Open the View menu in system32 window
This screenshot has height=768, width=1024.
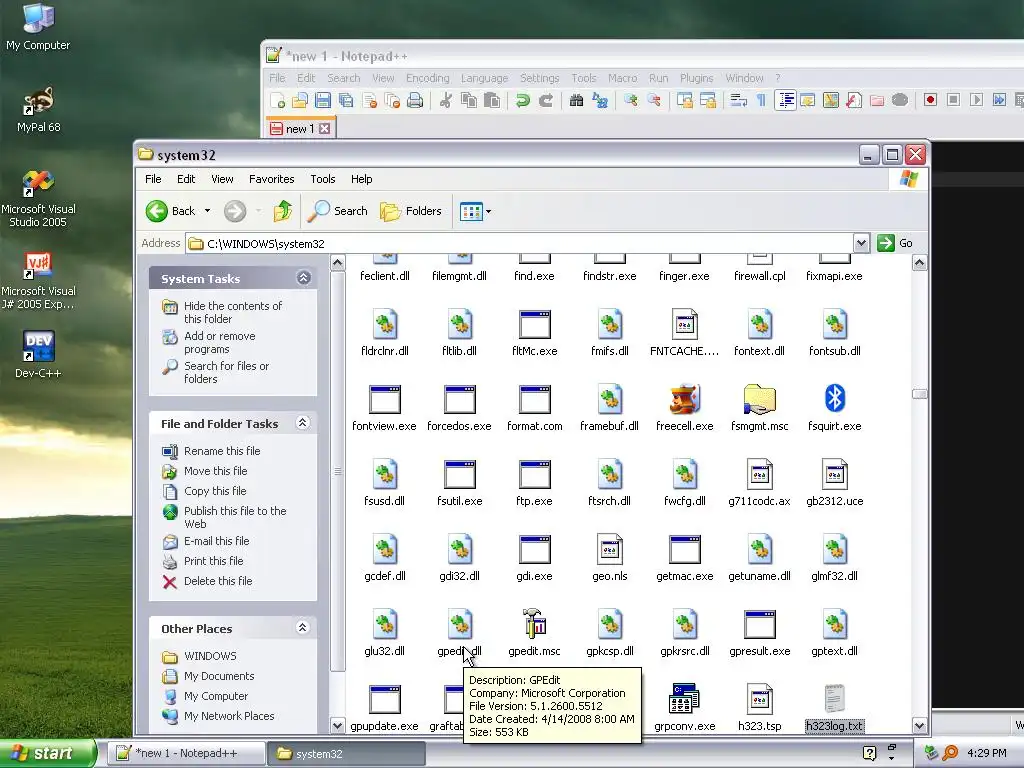pyautogui.click(x=222, y=179)
